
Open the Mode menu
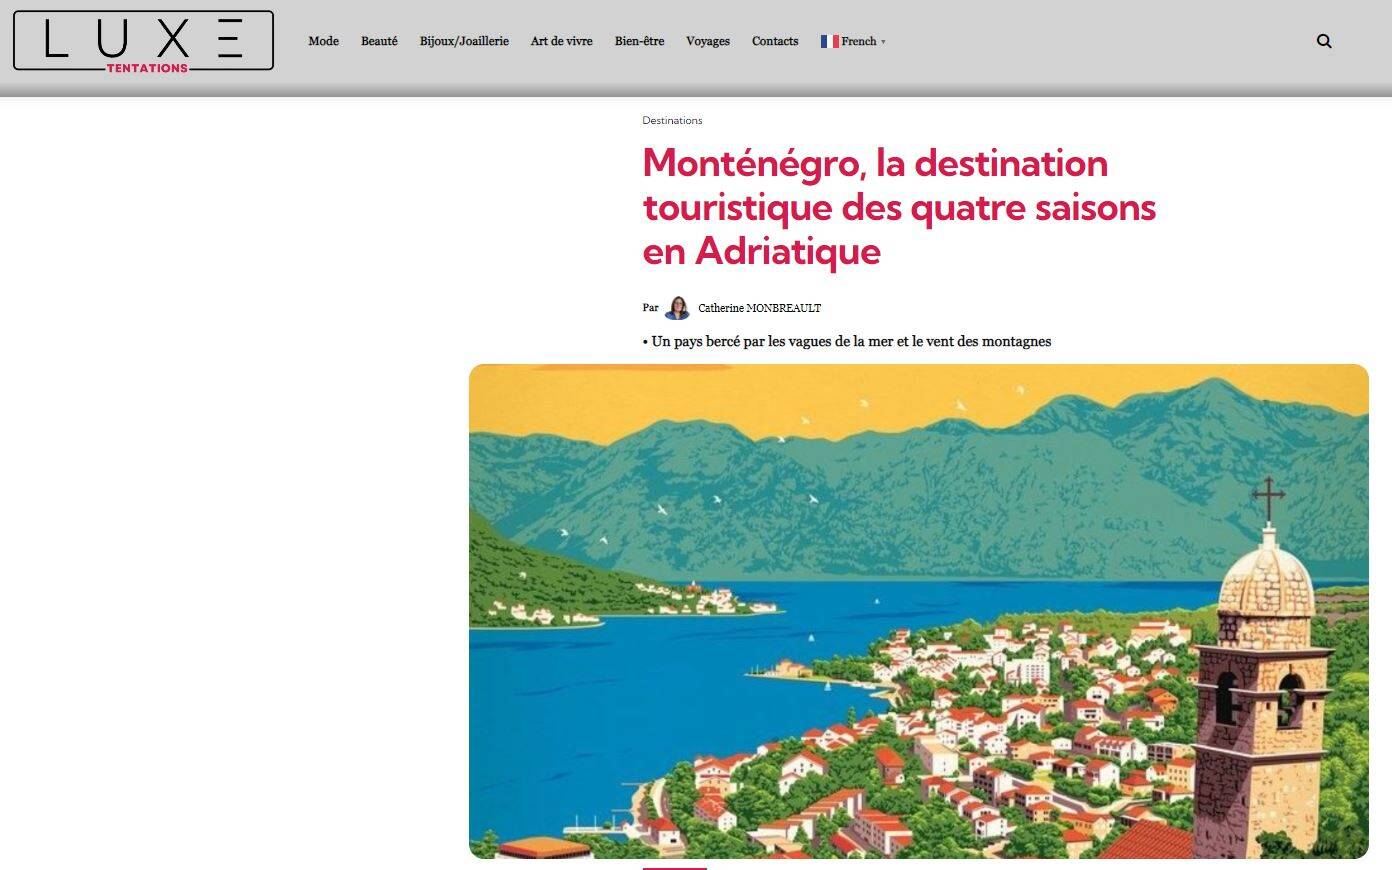(x=323, y=41)
